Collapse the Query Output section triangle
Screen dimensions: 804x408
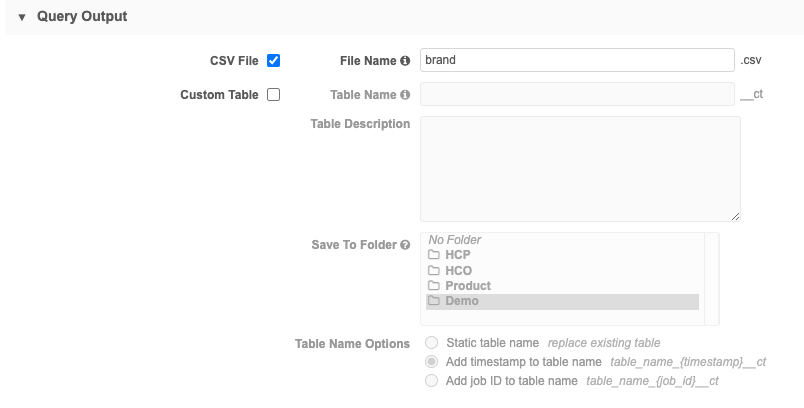pyautogui.click(x=22, y=17)
